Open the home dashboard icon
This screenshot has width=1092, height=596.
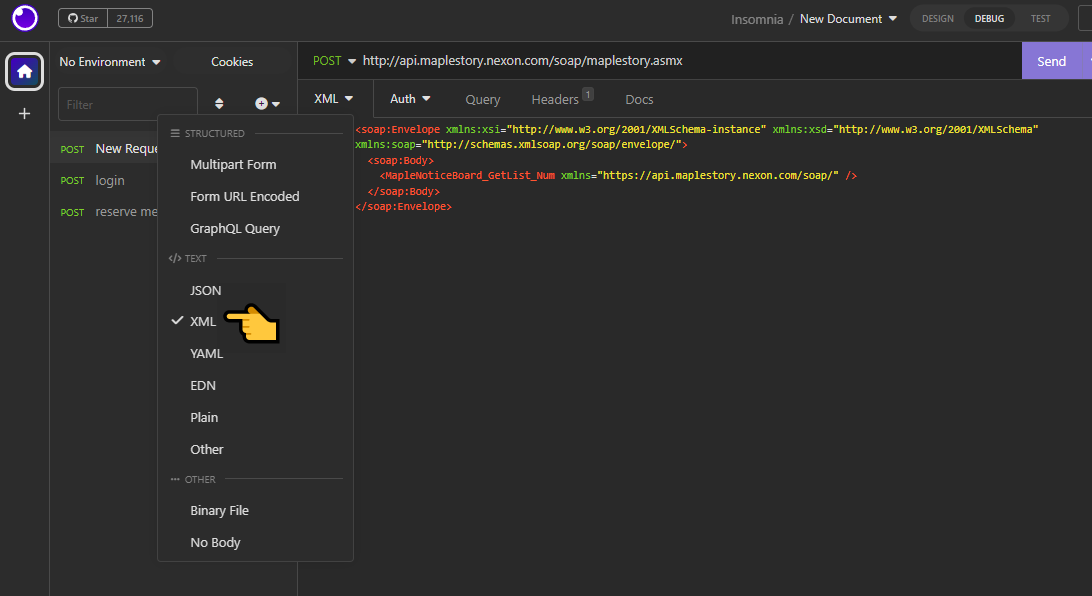(24, 71)
